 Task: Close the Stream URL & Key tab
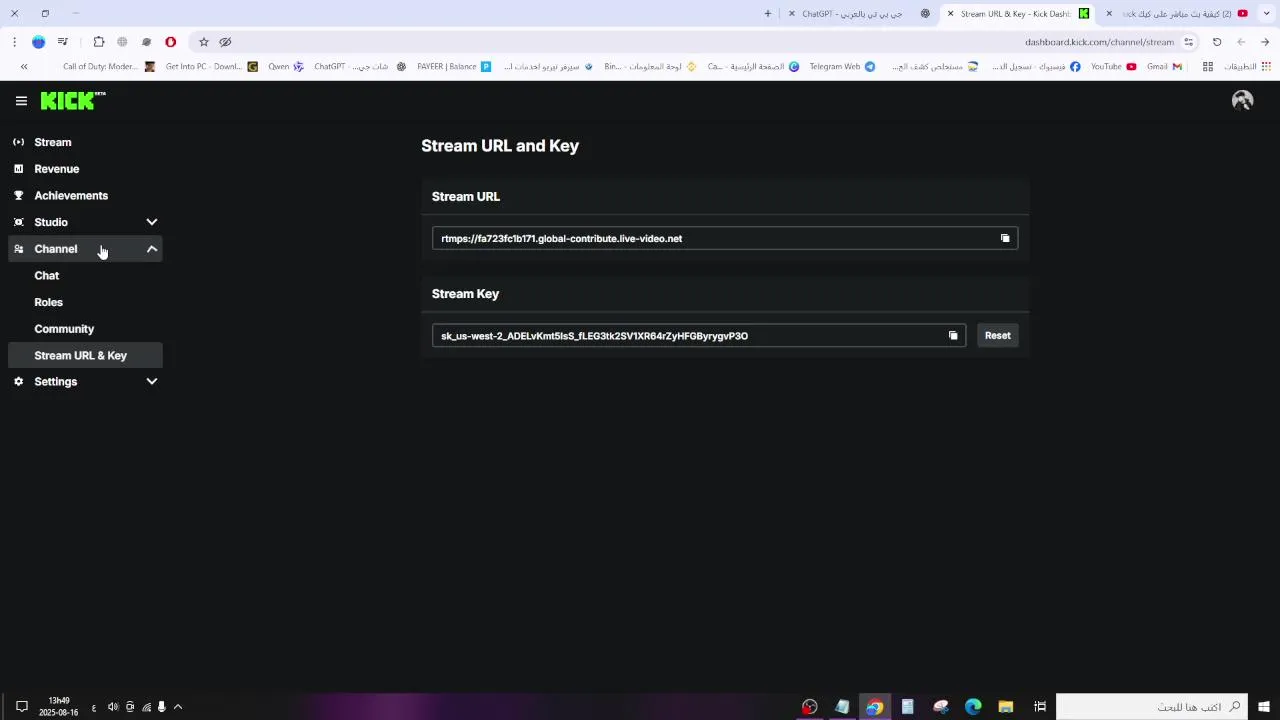tap(950, 14)
